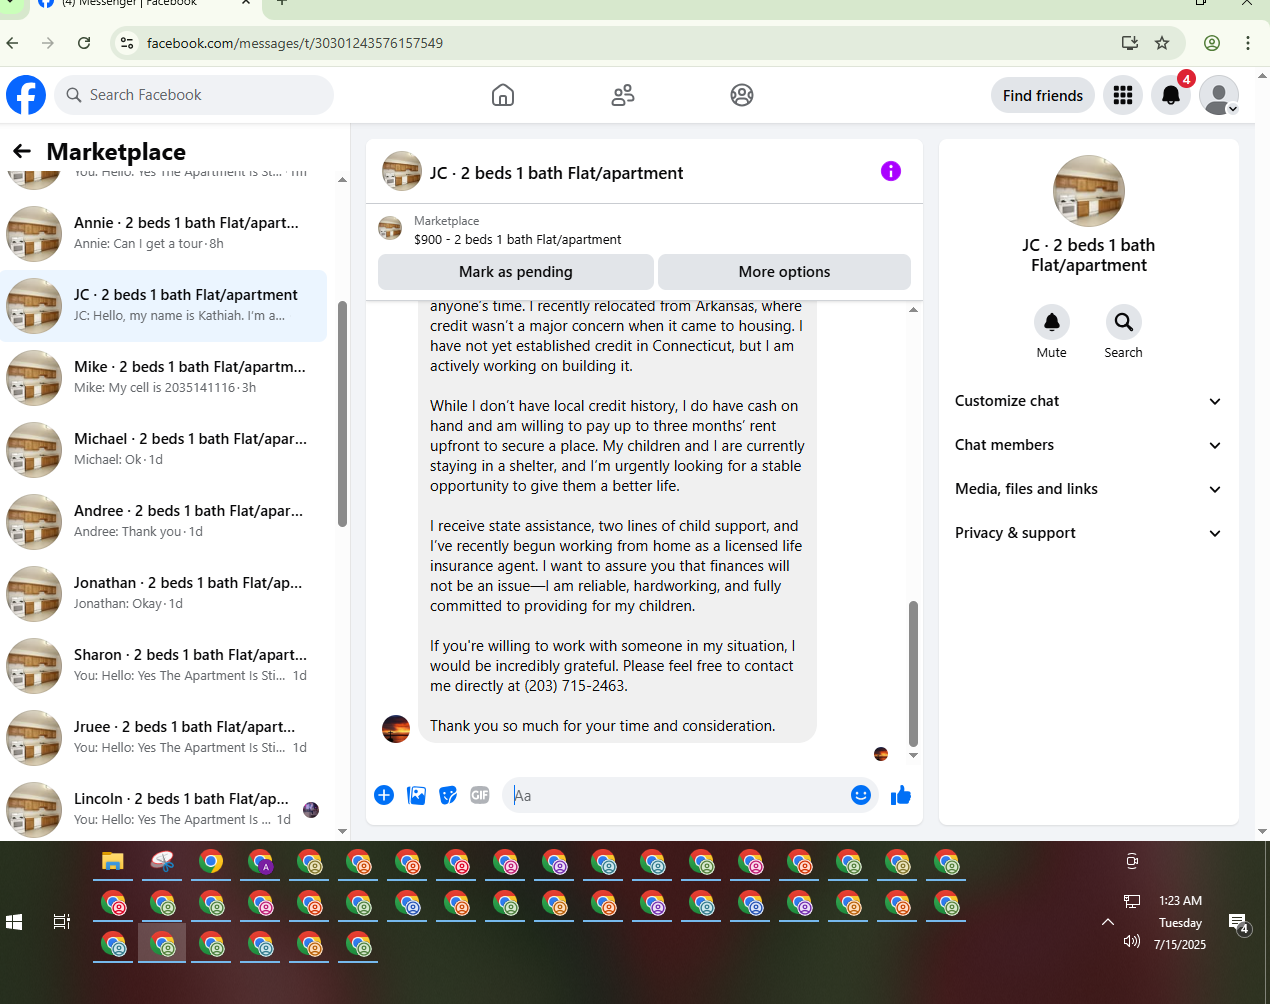Go to the Home feed icon
This screenshot has width=1270, height=1004.
(x=503, y=95)
